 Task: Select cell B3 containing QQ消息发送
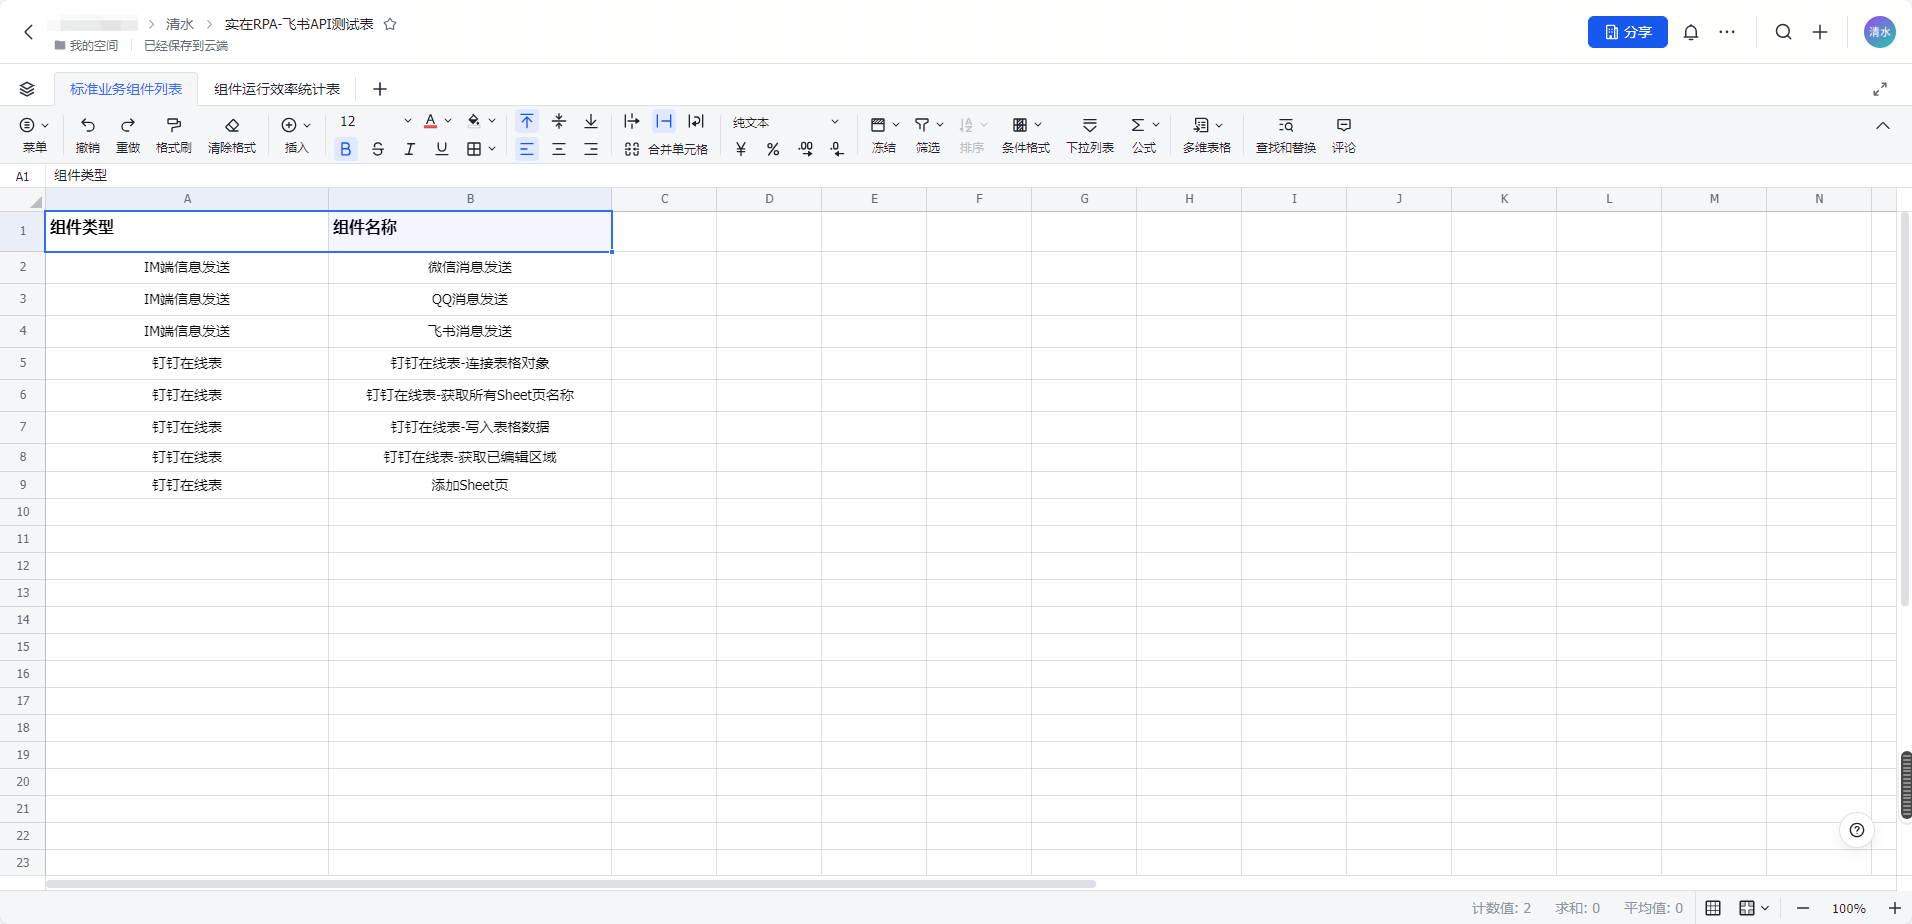[x=470, y=299]
